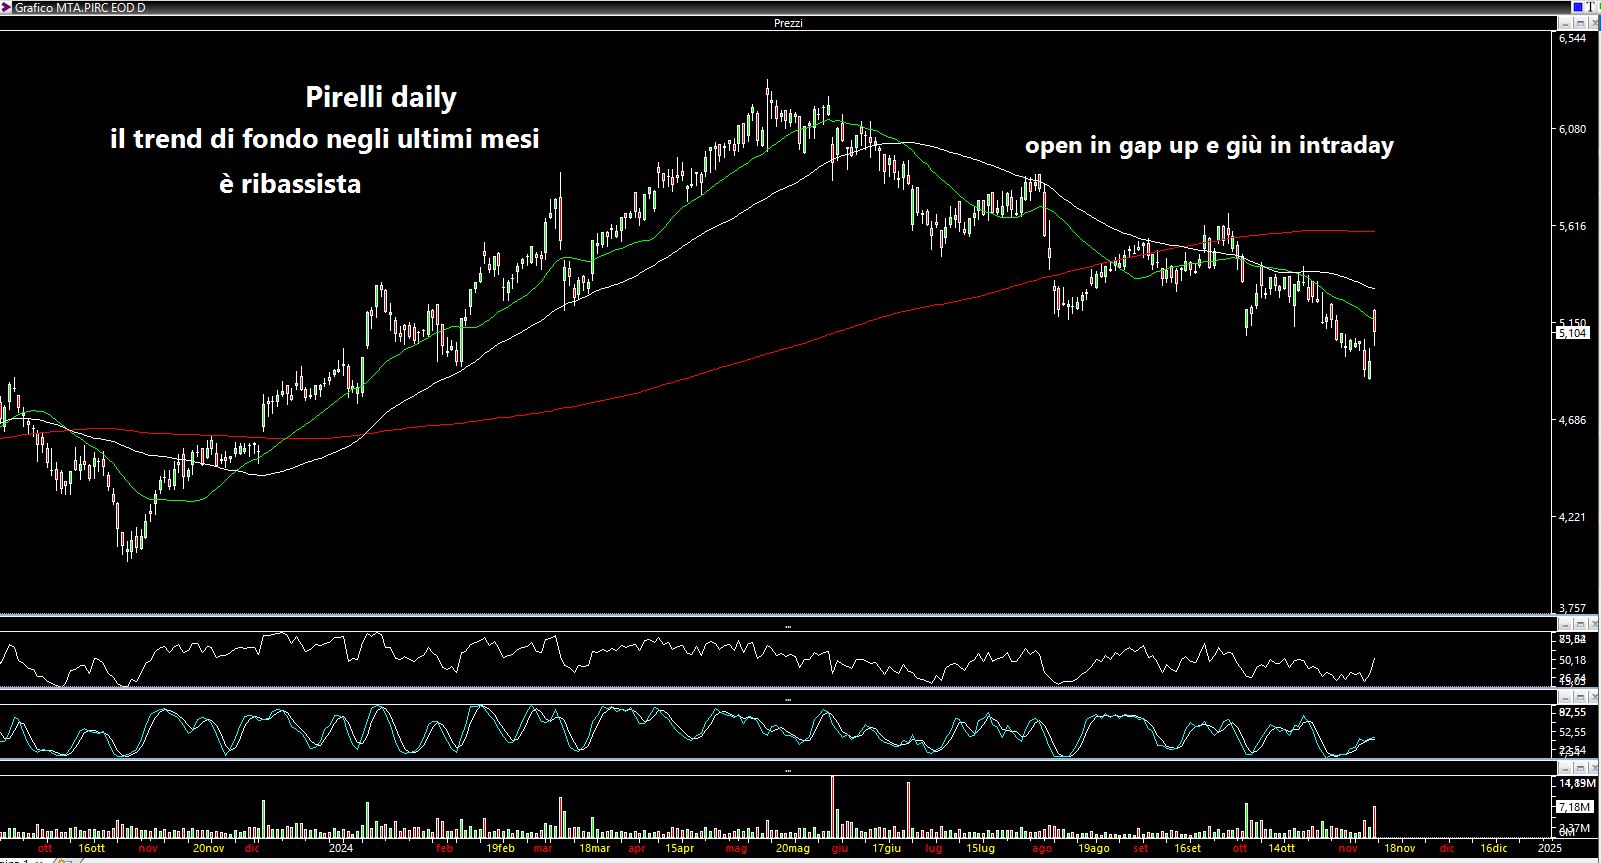Click the 16dic date marker
Viewport: 1601px width, 863px height.
tap(1493, 848)
